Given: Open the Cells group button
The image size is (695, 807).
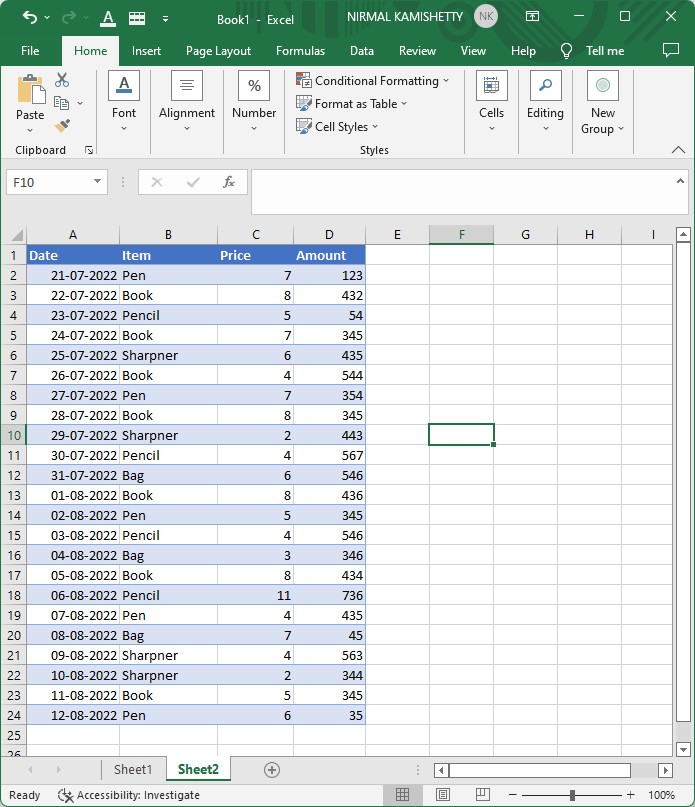Looking at the screenshot, I should [492, 101].
